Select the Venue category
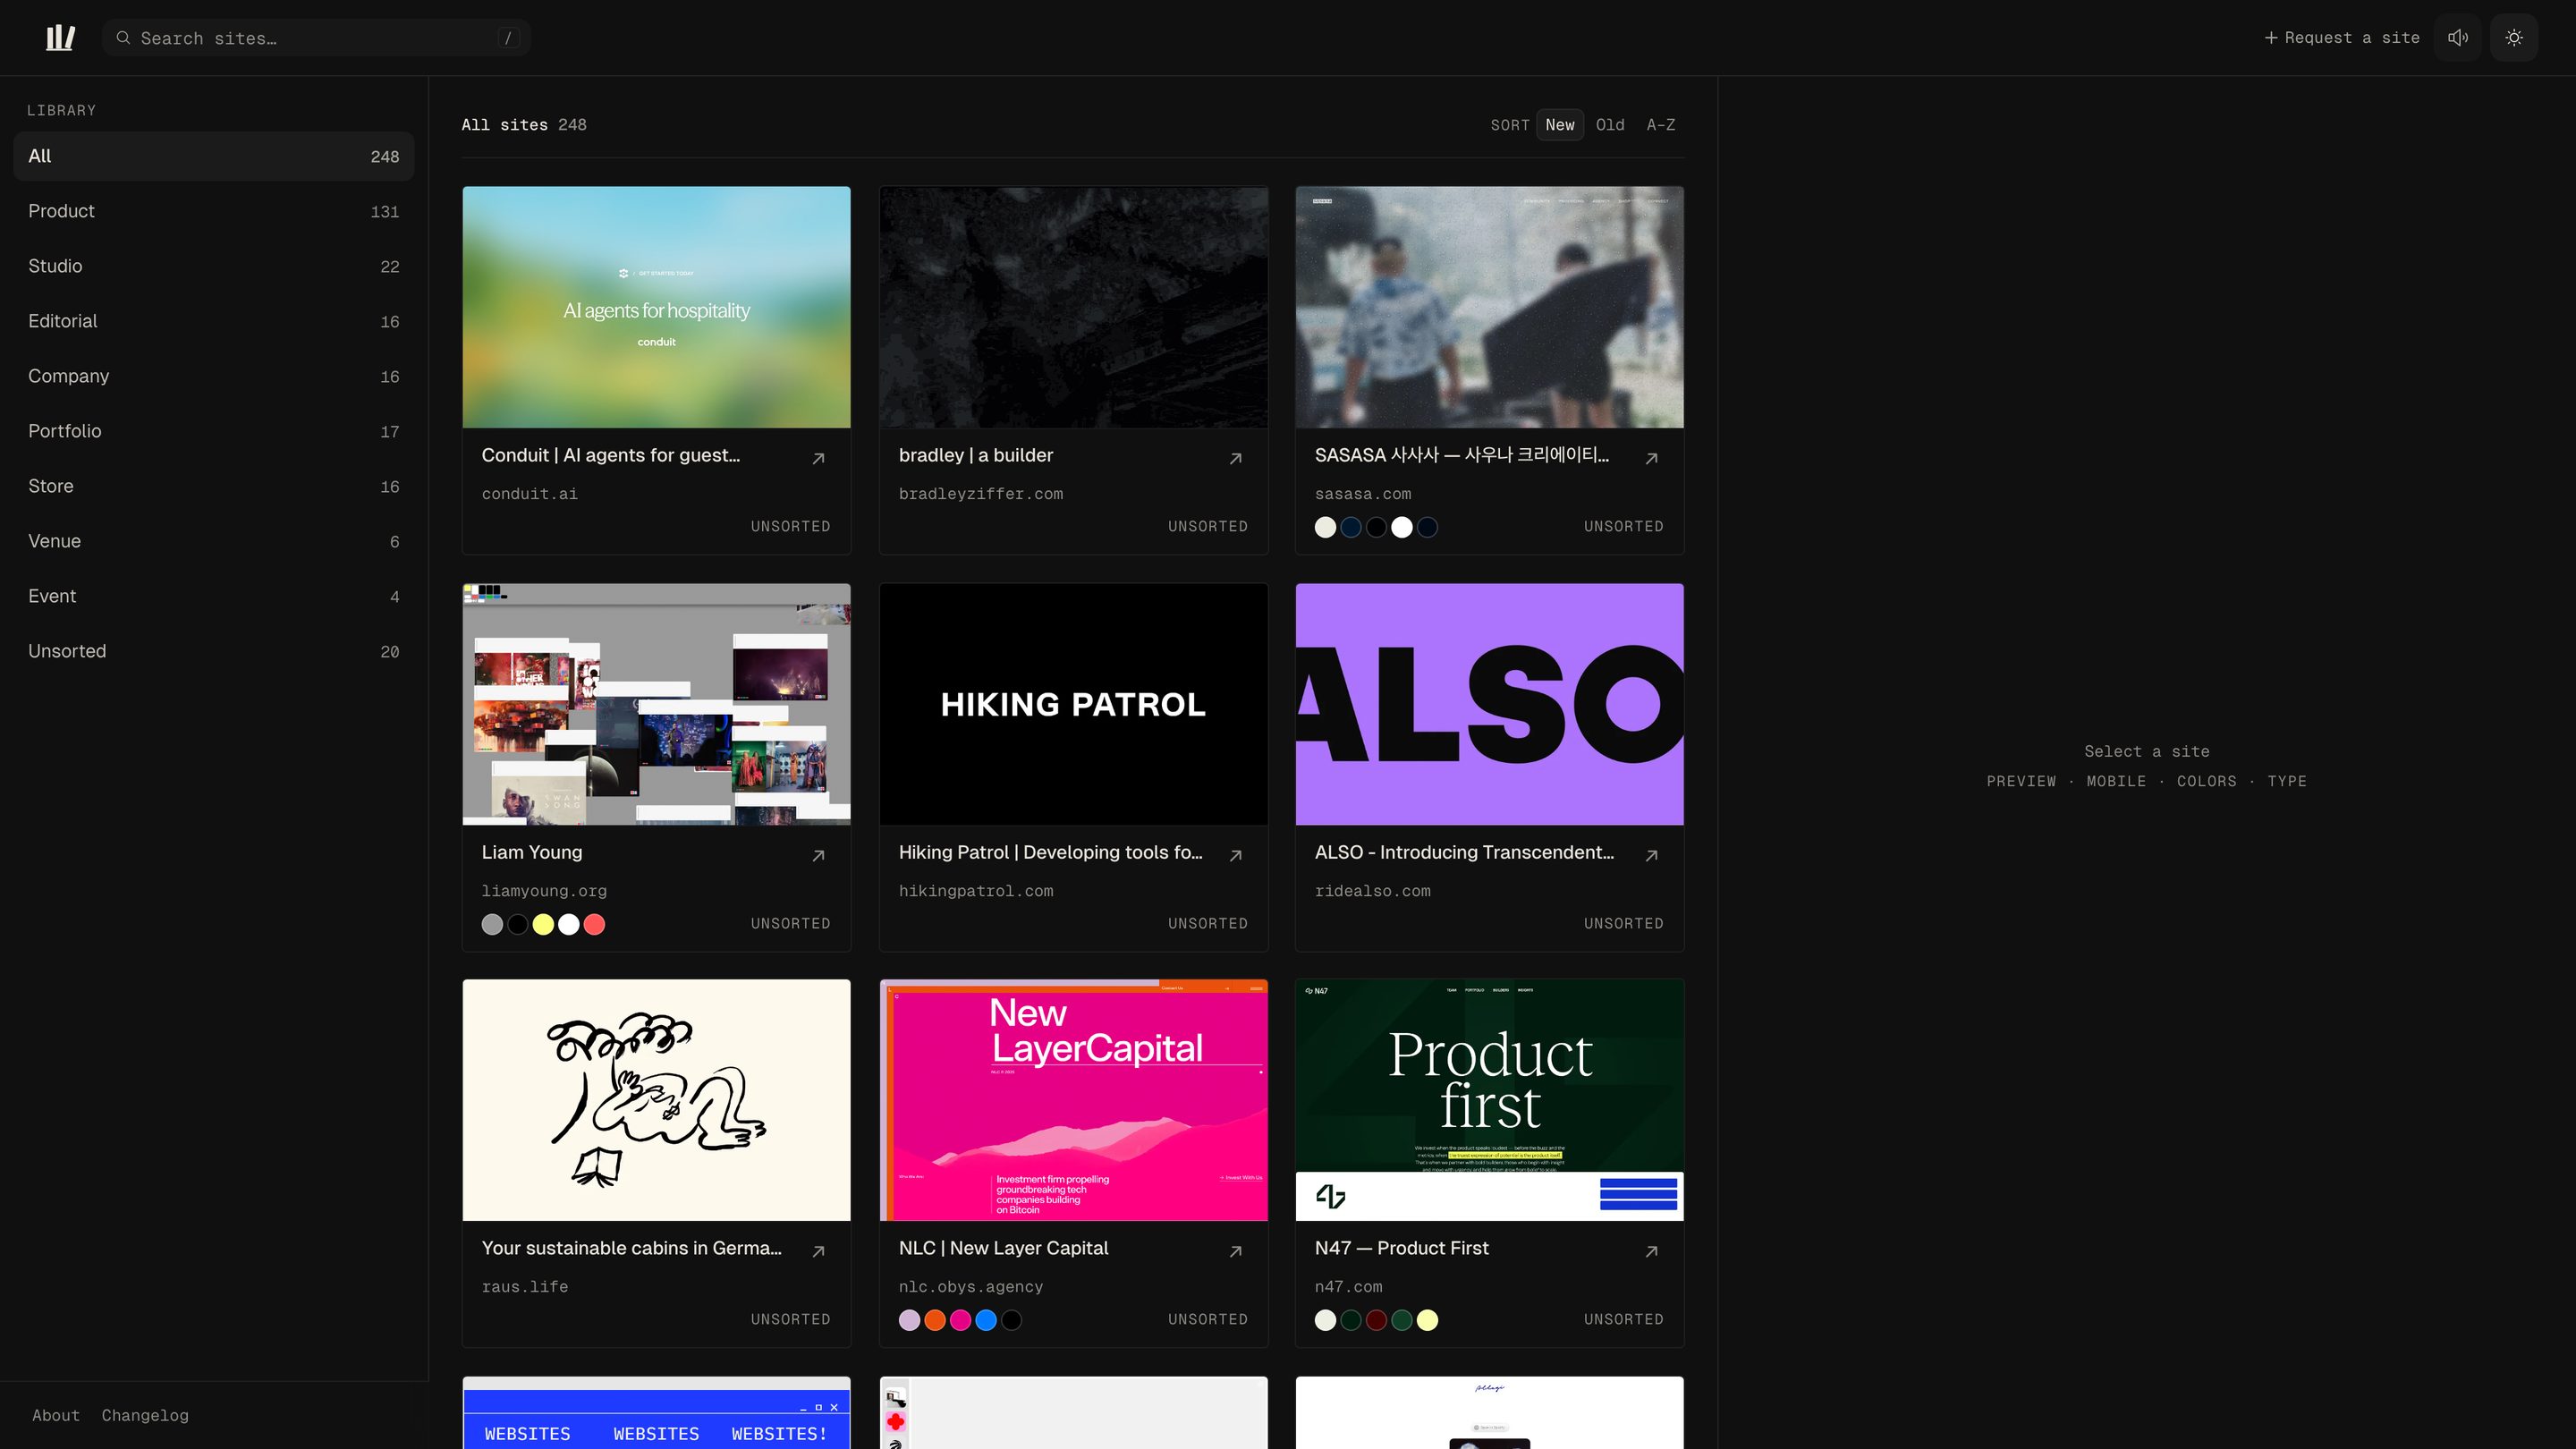The width and height of the screenshot is (2576, 1449). (x=214, y=541)
